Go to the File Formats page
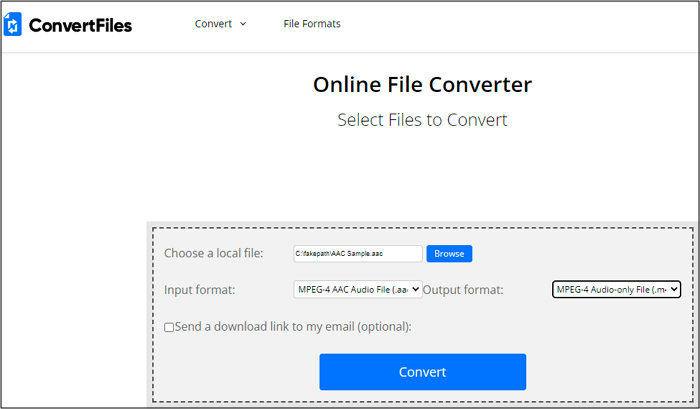 pos(312,24)
